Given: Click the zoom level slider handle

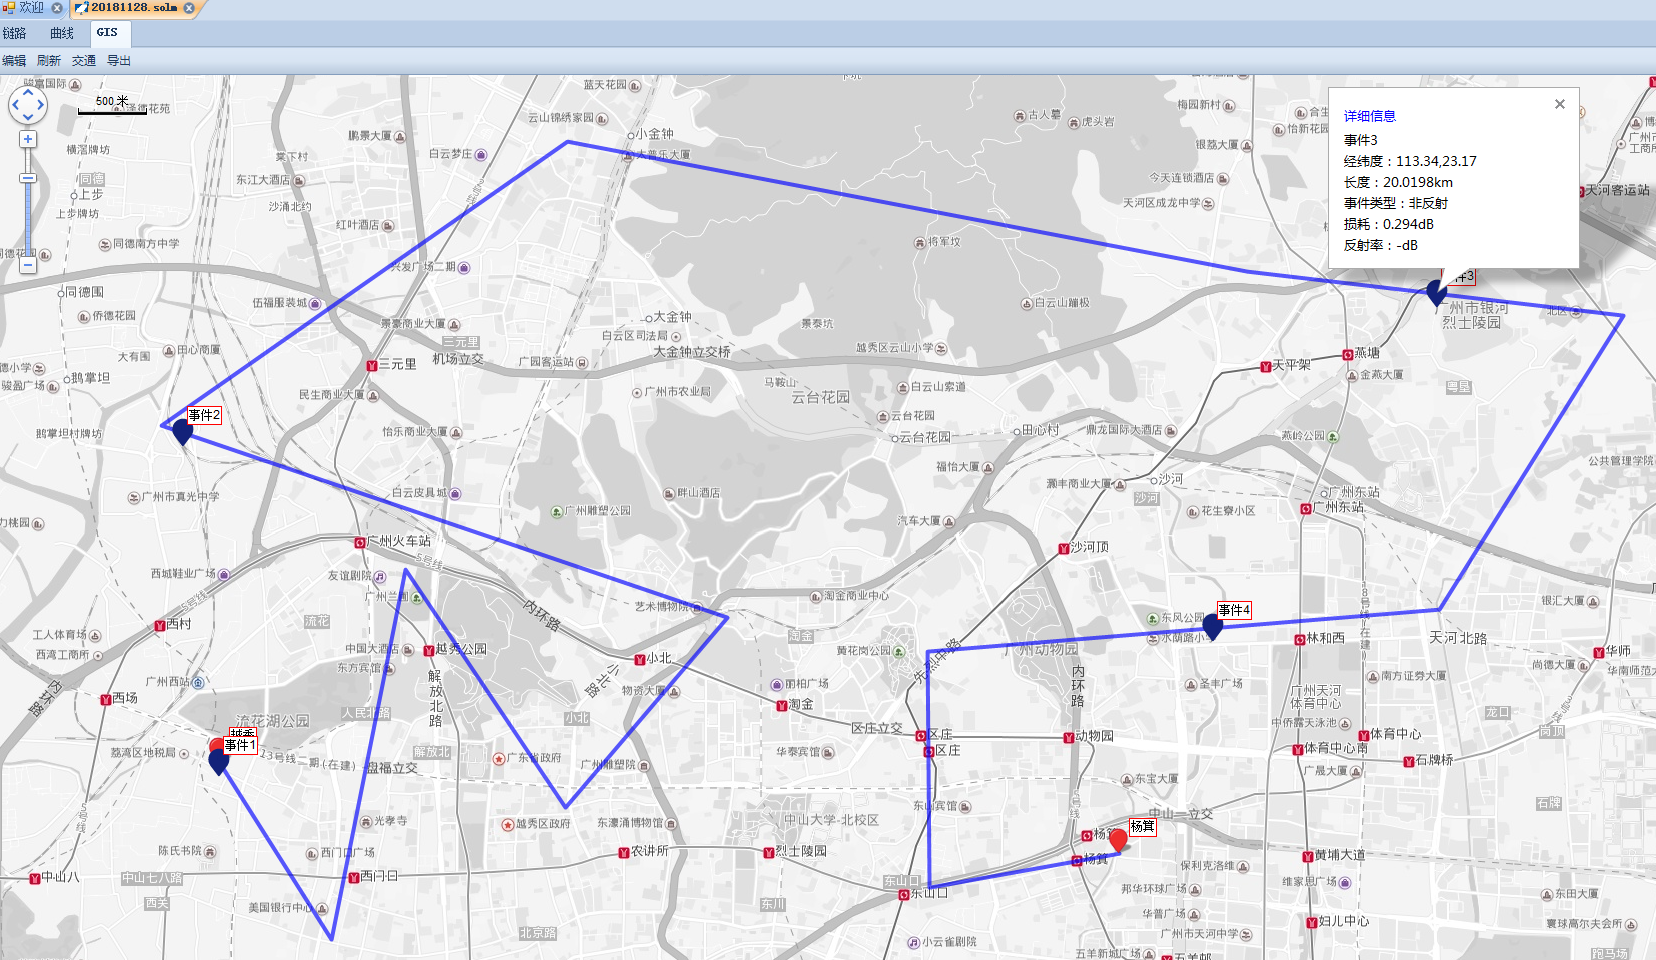Looking at the screenshot, I should click(28, 178).
